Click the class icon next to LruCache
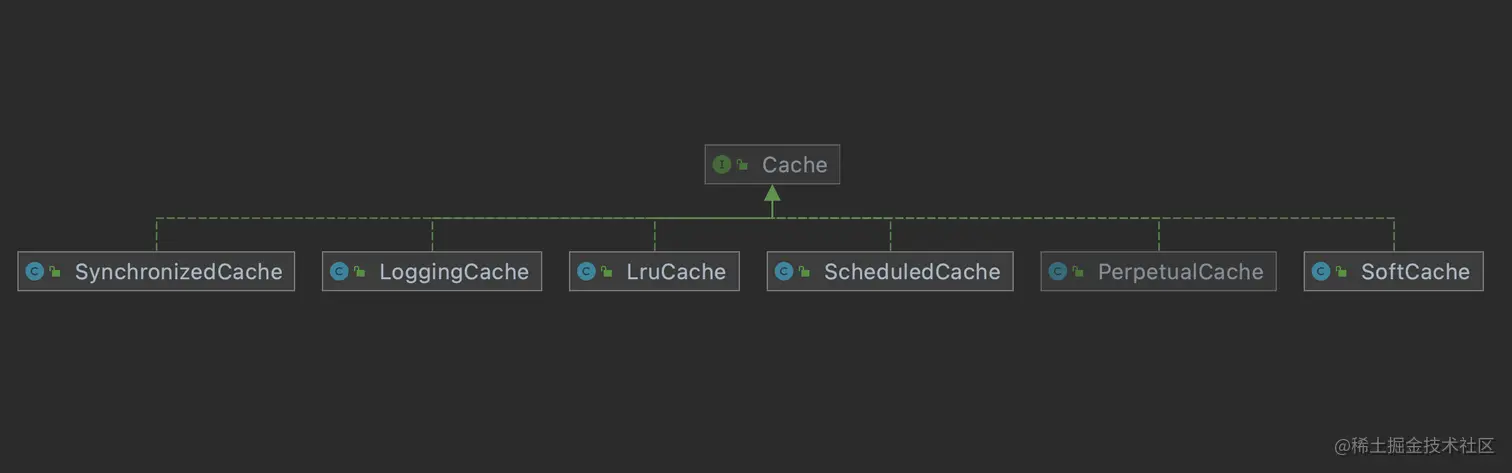1512x473 pixels. [586, 272]
